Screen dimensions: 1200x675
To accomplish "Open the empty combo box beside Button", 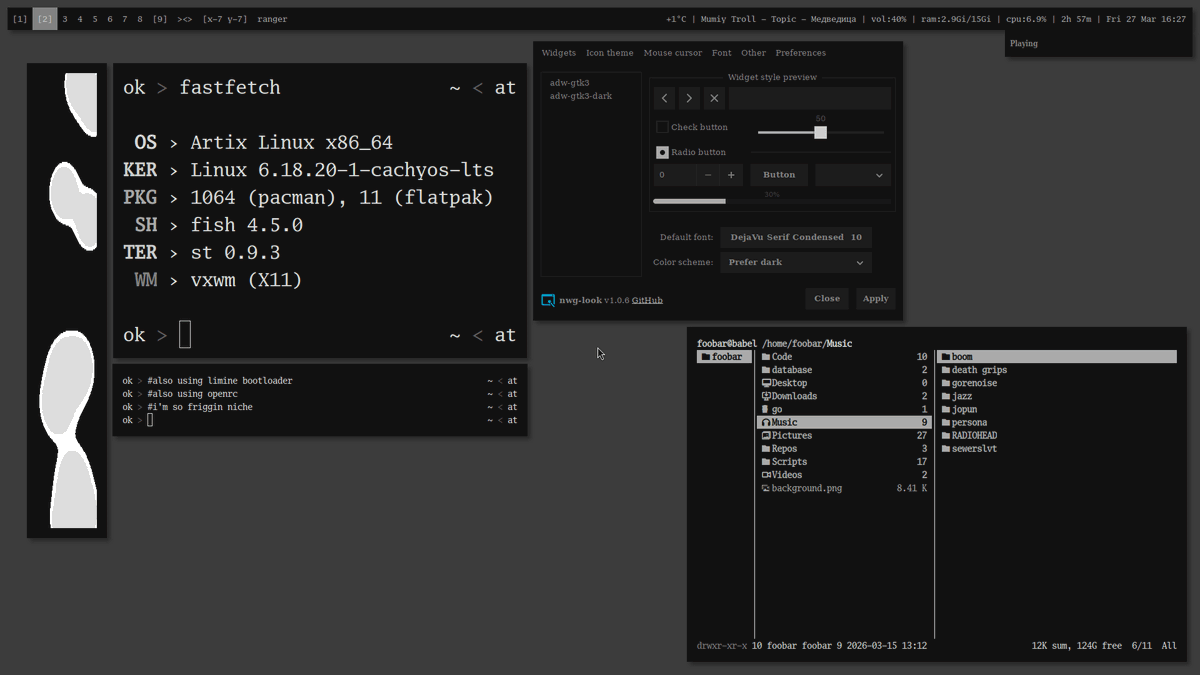I will [x=853, y=175].
